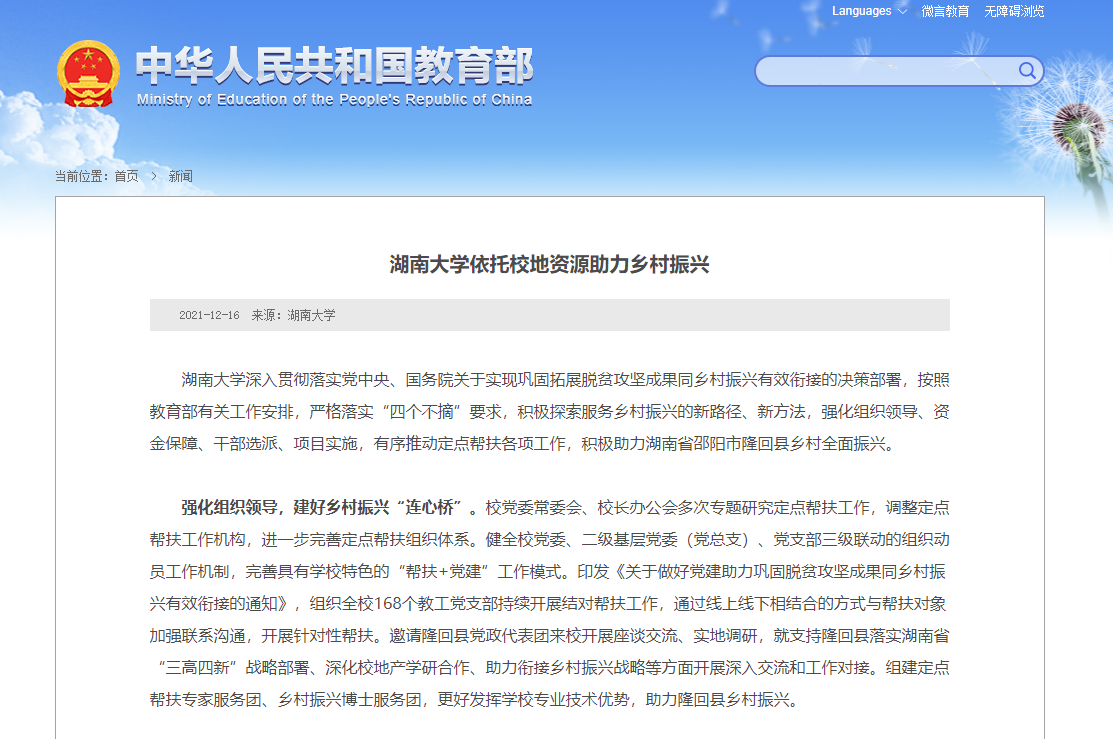The height and width of the screenshot is (739, 1113).
Task: Click the breadcrumb label 当前位置
Action: pos(80,176)
